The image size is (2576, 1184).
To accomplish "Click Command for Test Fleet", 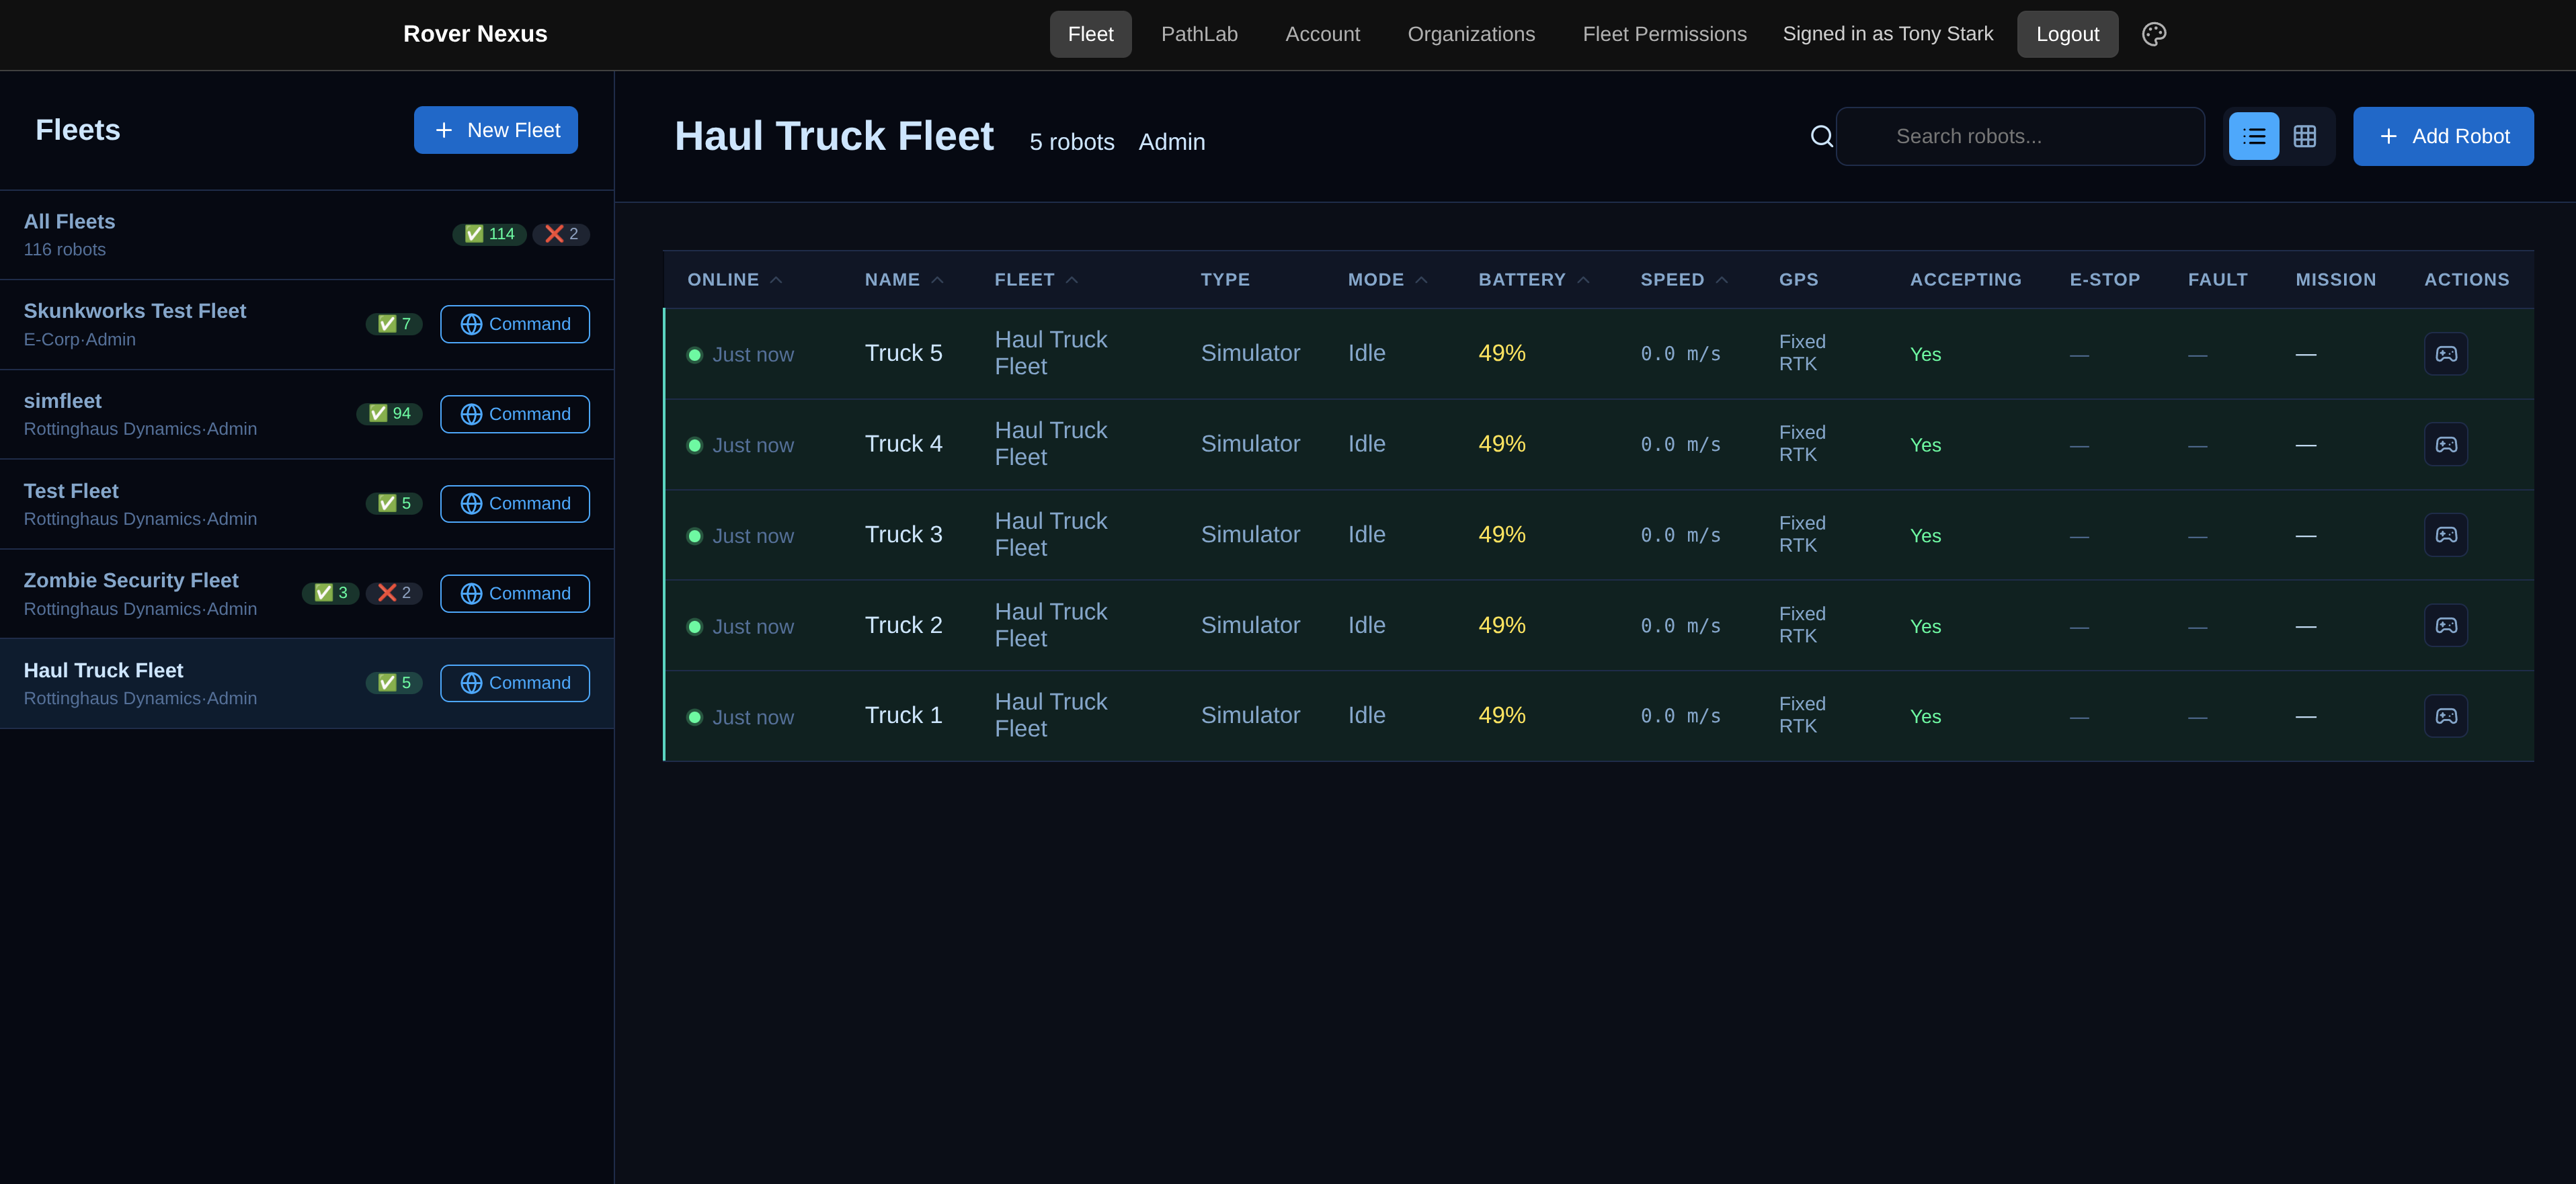I will click(515, 504).
